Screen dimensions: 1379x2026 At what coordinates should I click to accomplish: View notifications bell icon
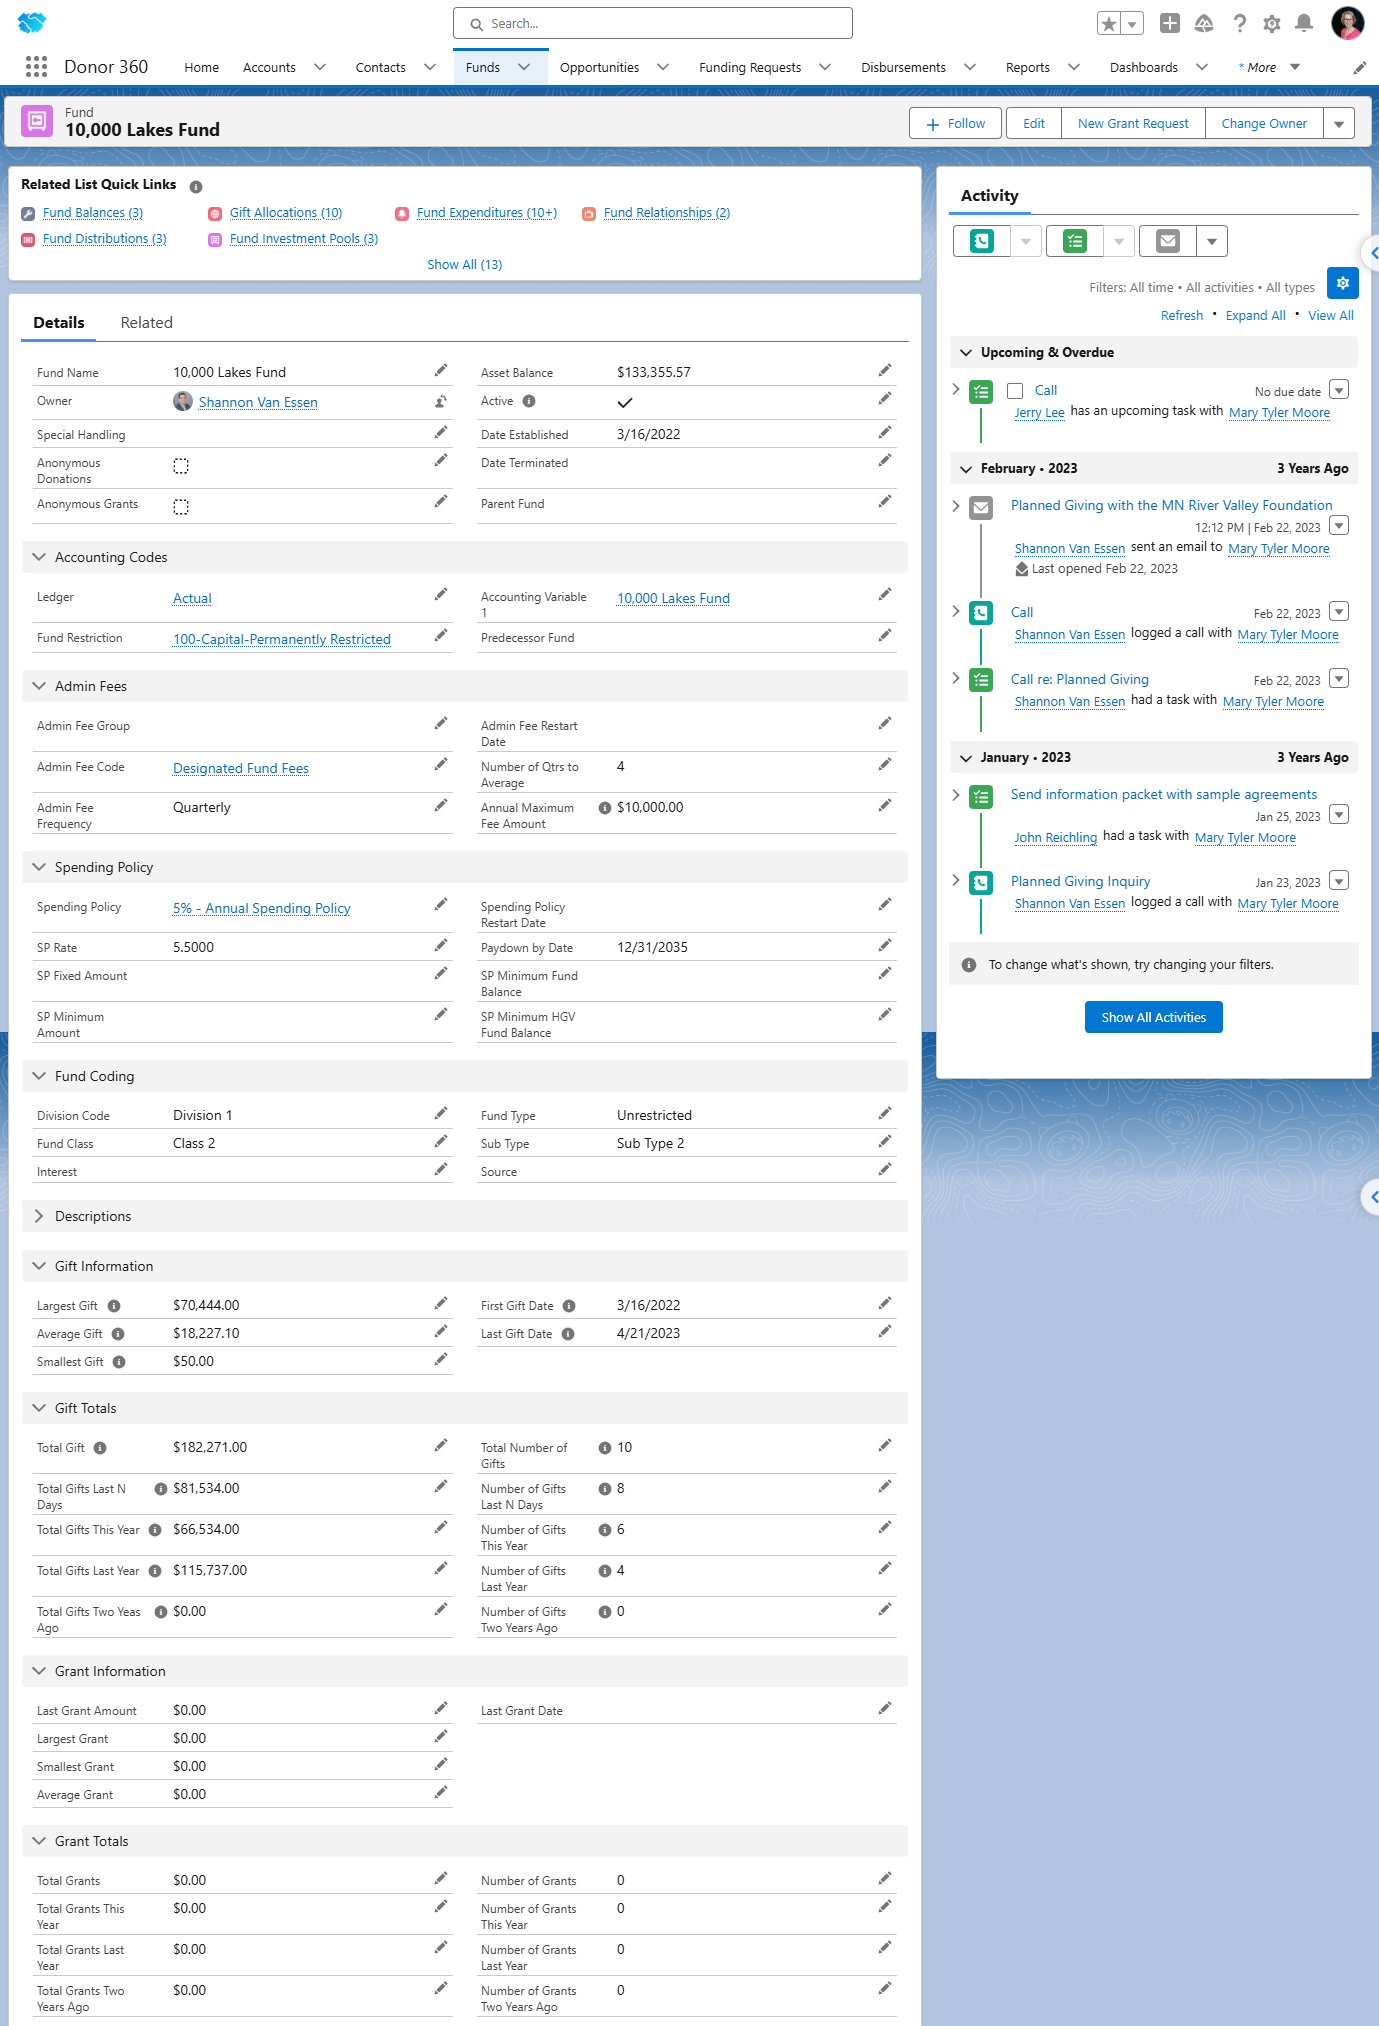tap(1304, 23)
